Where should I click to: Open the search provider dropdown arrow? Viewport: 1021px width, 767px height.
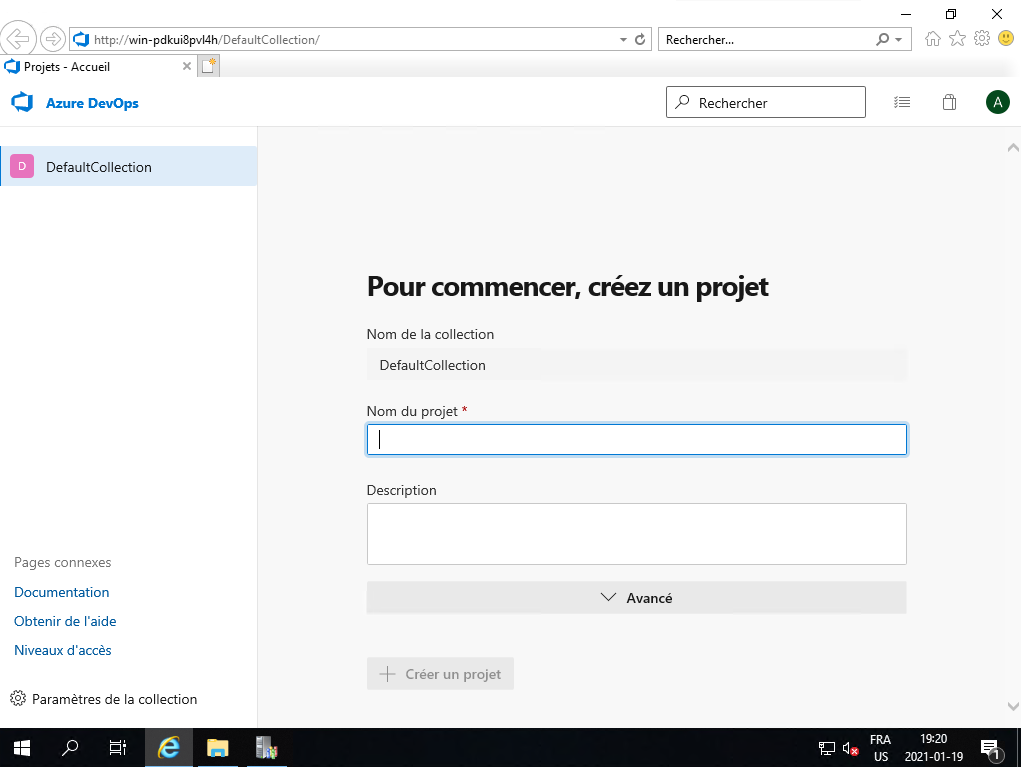coord(898,40)
